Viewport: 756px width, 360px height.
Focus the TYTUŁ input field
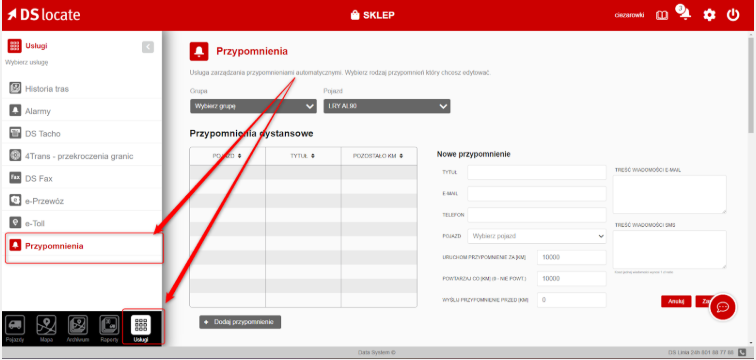537,172
